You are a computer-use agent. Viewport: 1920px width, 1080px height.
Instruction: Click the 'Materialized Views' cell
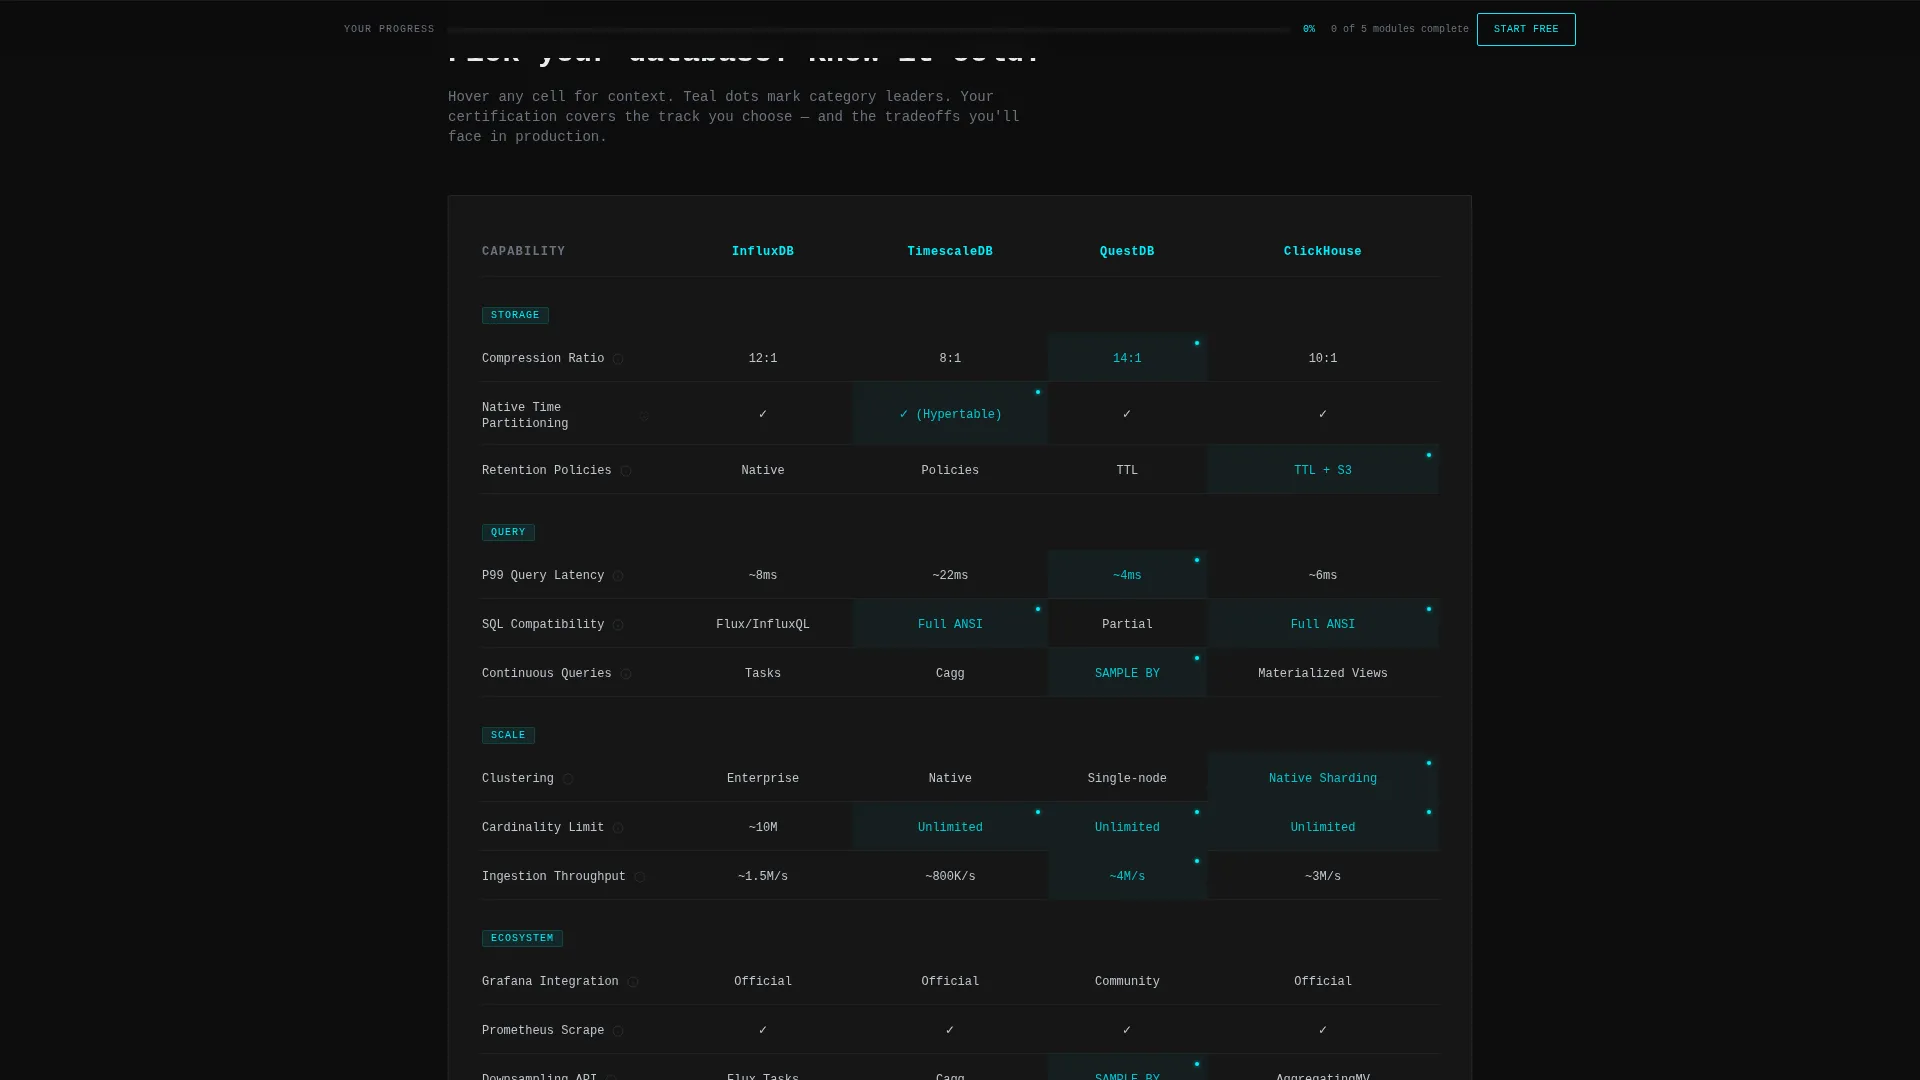1323,673
